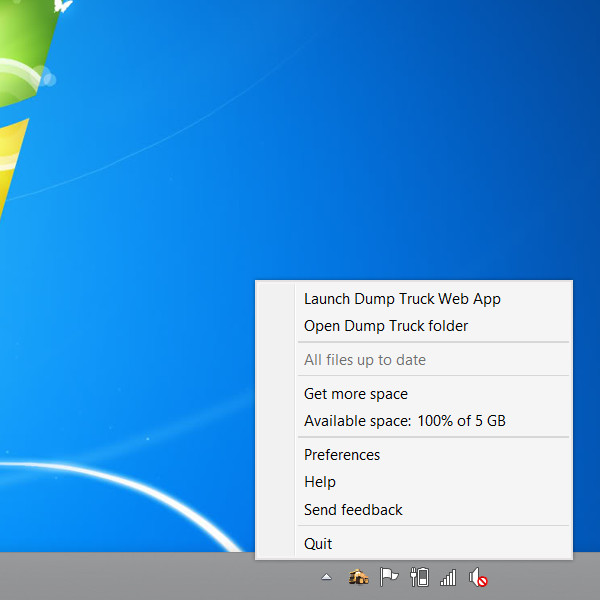This screenshot has width=600, height=600.
Task: Click Dump Truck tray icon
Action: point(359,577)
